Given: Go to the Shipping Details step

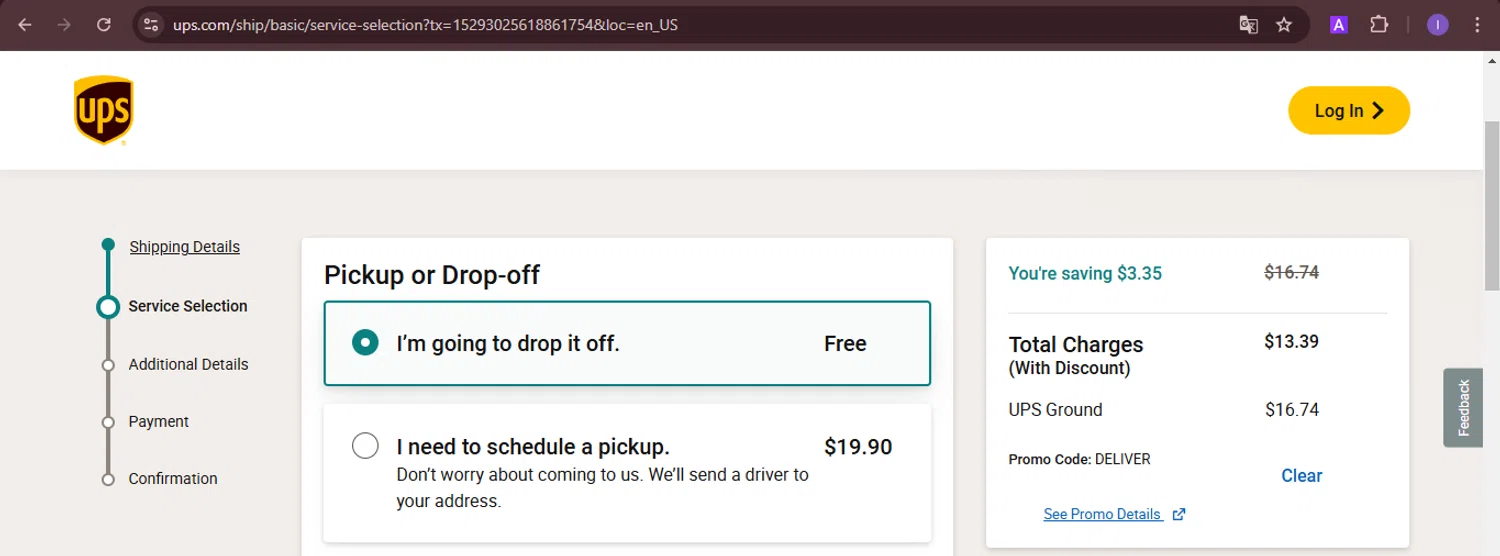Looking at the screenshot, I should click(185, 247).
